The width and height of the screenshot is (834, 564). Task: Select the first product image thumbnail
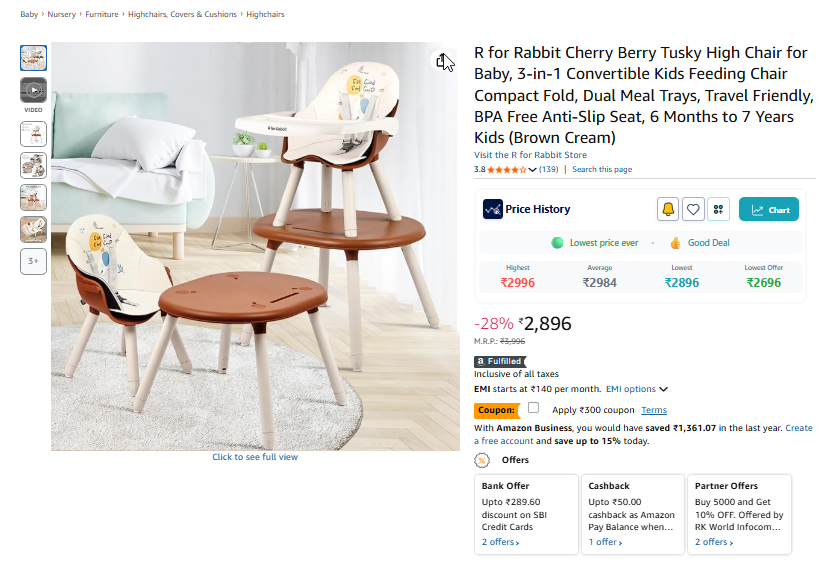point(33,58)
